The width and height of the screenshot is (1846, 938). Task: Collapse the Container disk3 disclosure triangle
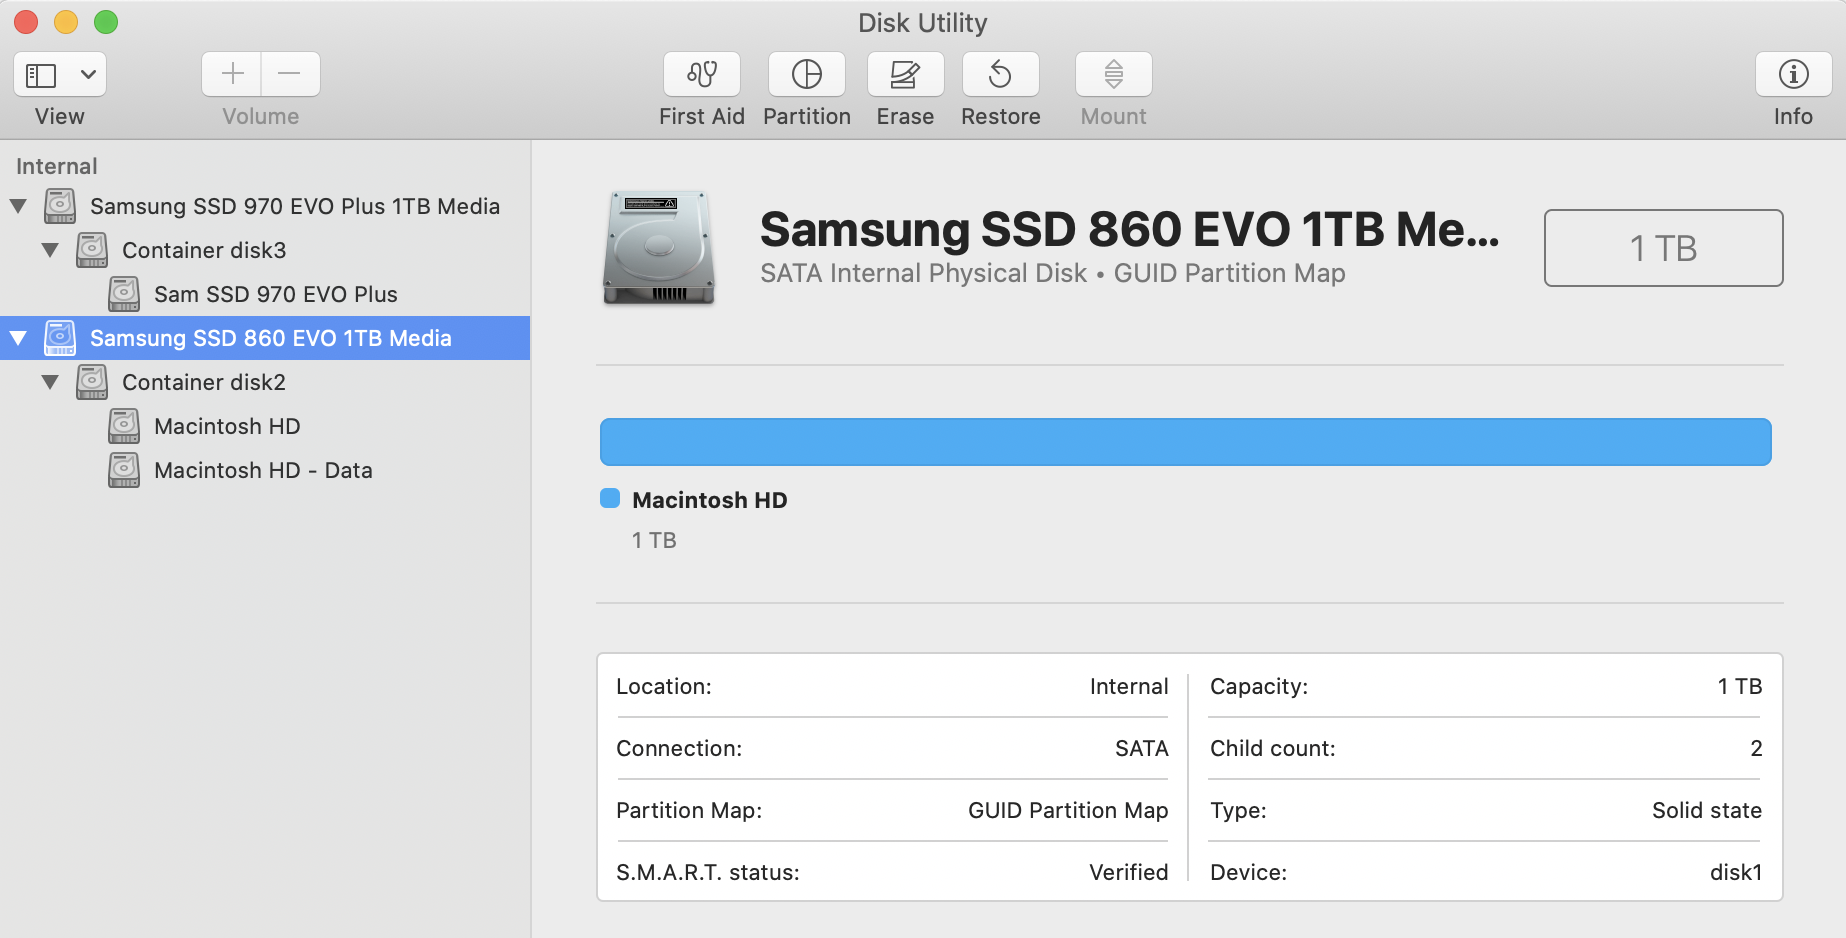(50, 250)
